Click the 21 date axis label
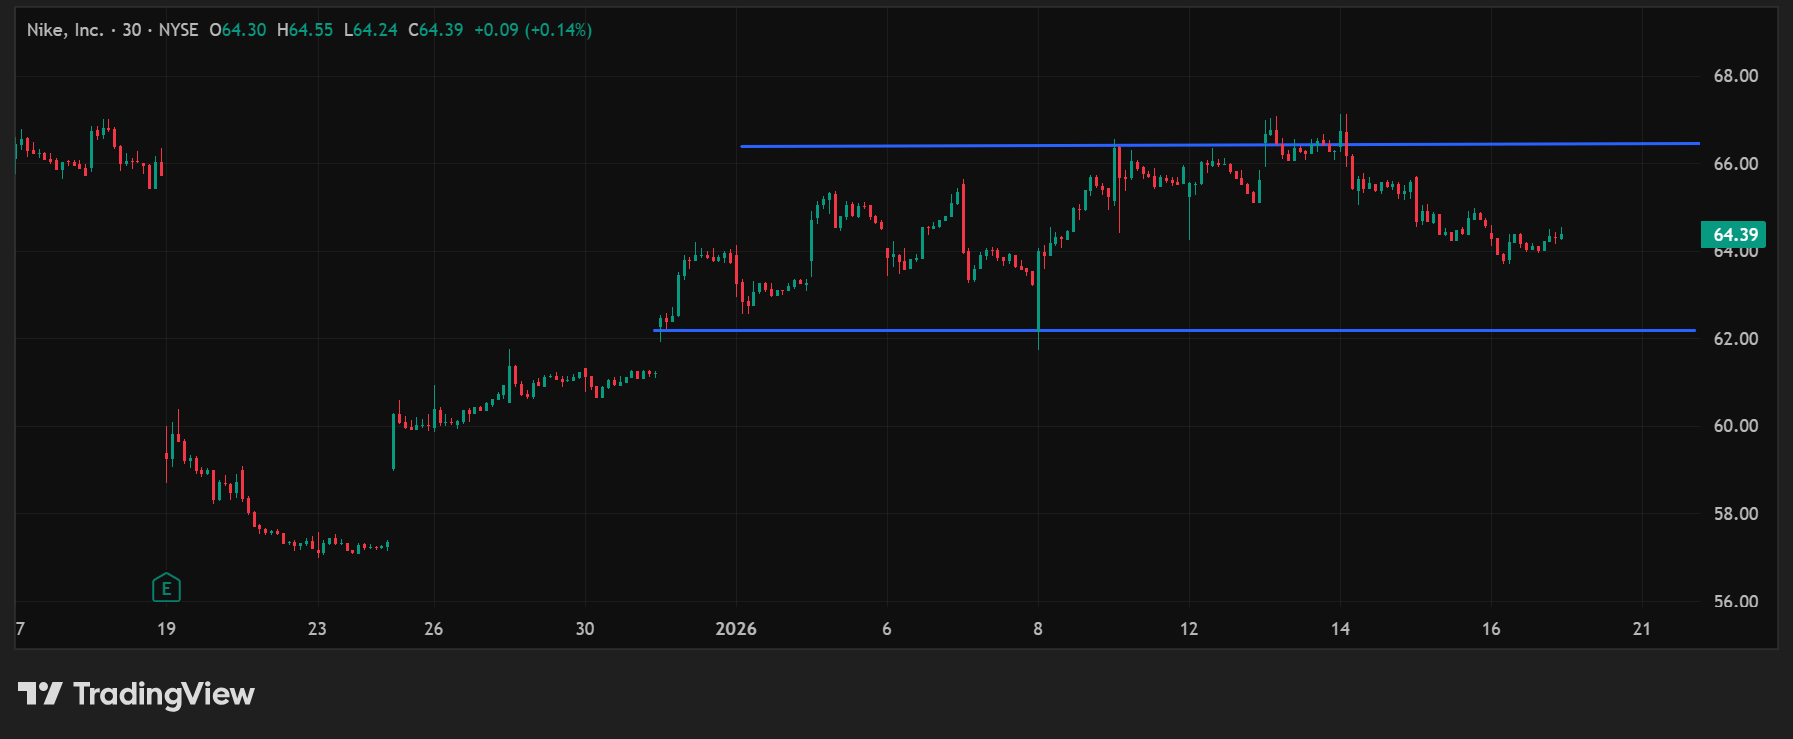Viewport: 1793px width, 739px height. 1642,629
